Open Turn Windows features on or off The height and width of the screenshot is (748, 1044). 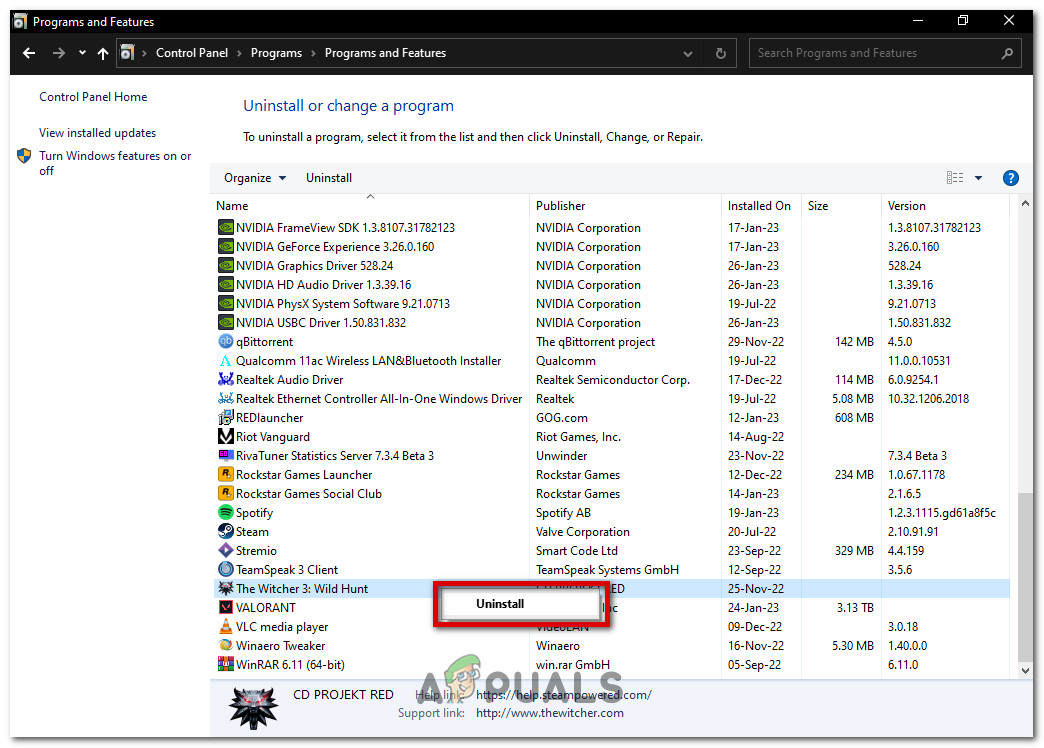[x=115, y=163]
